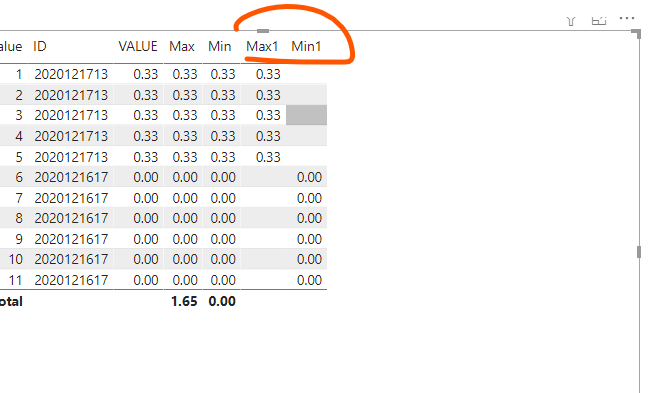The image size is (657, 393).
Task: Click VALUE 0.33 in row 2
Action: tap(146, 95)
